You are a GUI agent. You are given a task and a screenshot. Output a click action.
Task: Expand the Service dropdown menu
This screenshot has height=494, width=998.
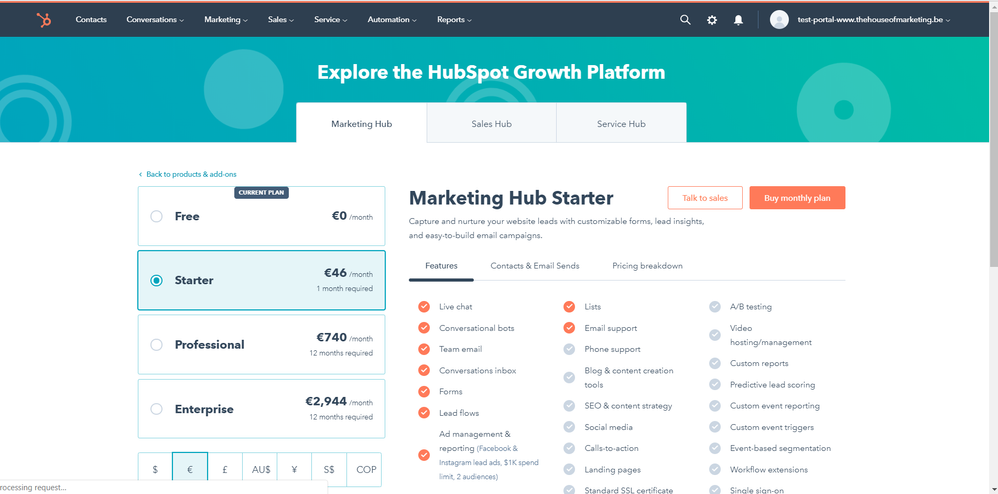[330, 20]
